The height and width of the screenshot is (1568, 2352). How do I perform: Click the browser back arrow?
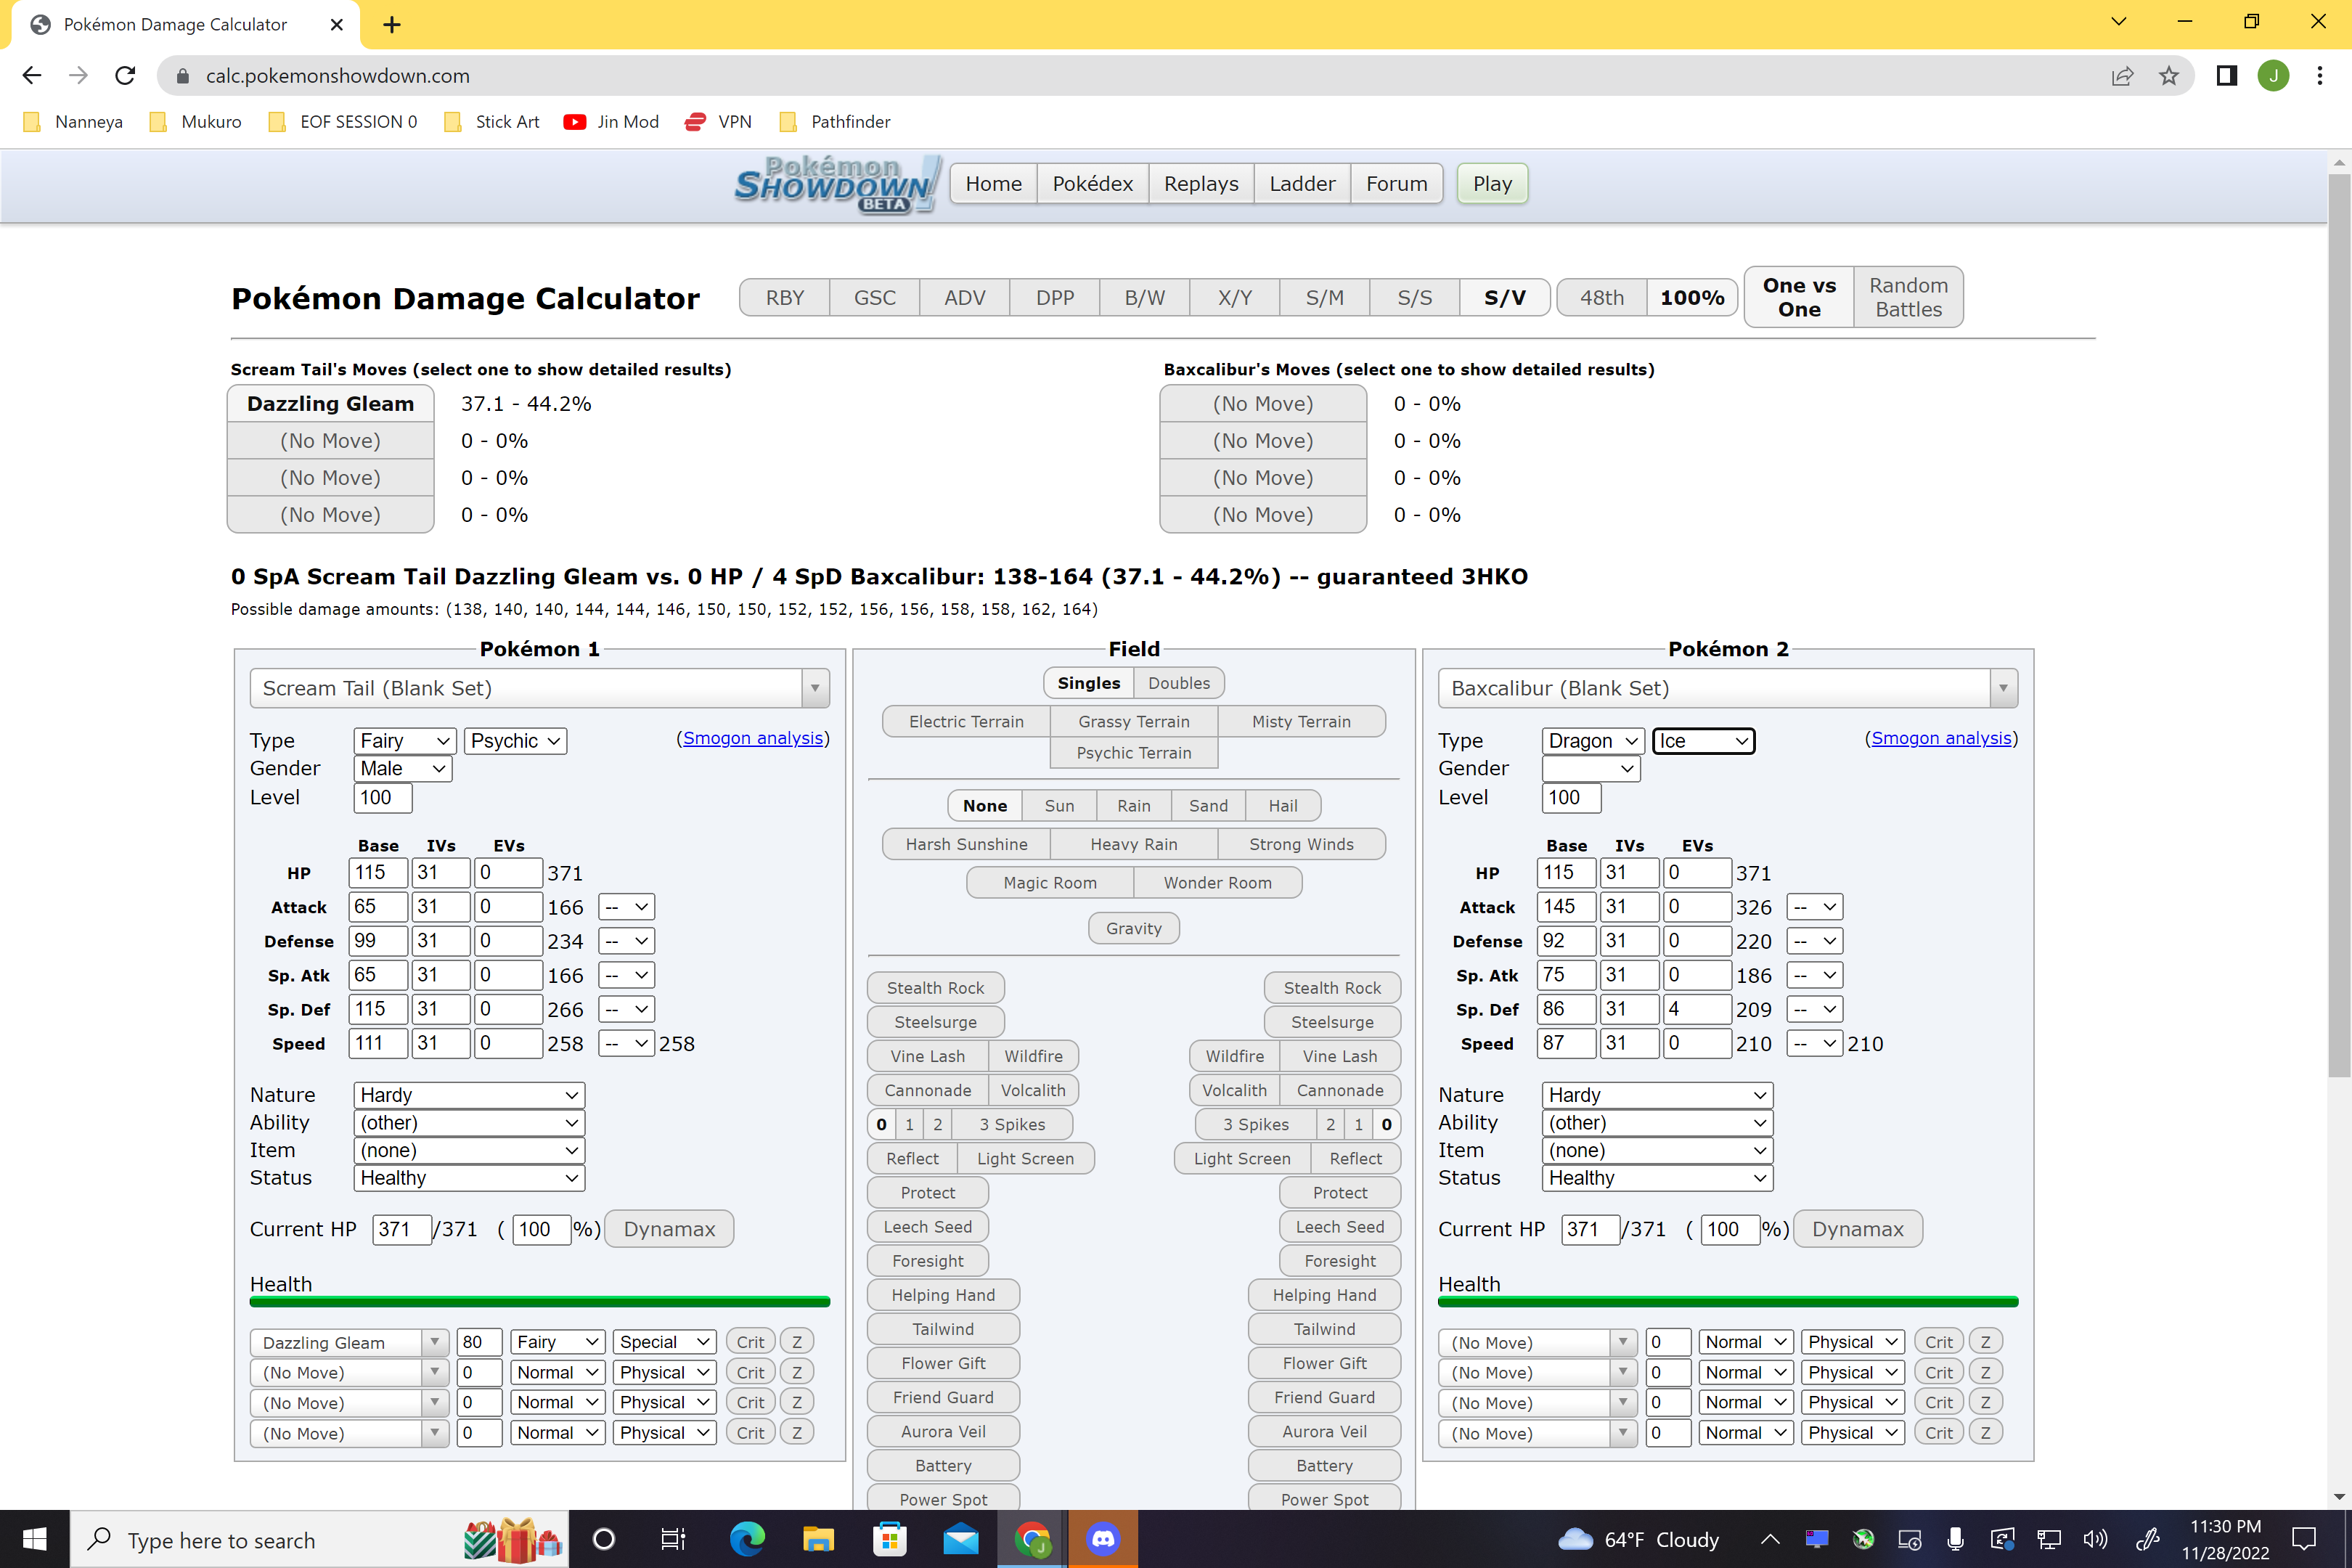32,75
